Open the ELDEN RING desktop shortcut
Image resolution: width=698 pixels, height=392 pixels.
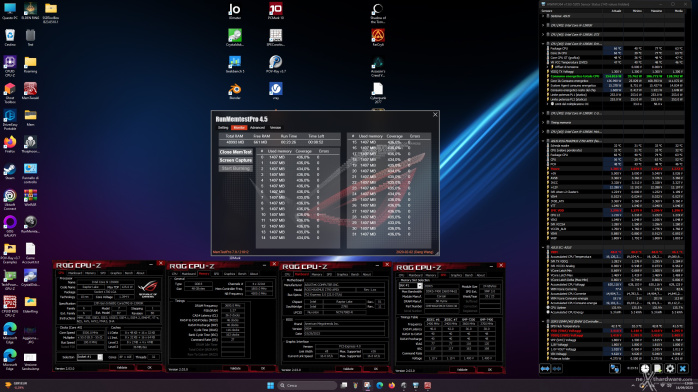30,11
